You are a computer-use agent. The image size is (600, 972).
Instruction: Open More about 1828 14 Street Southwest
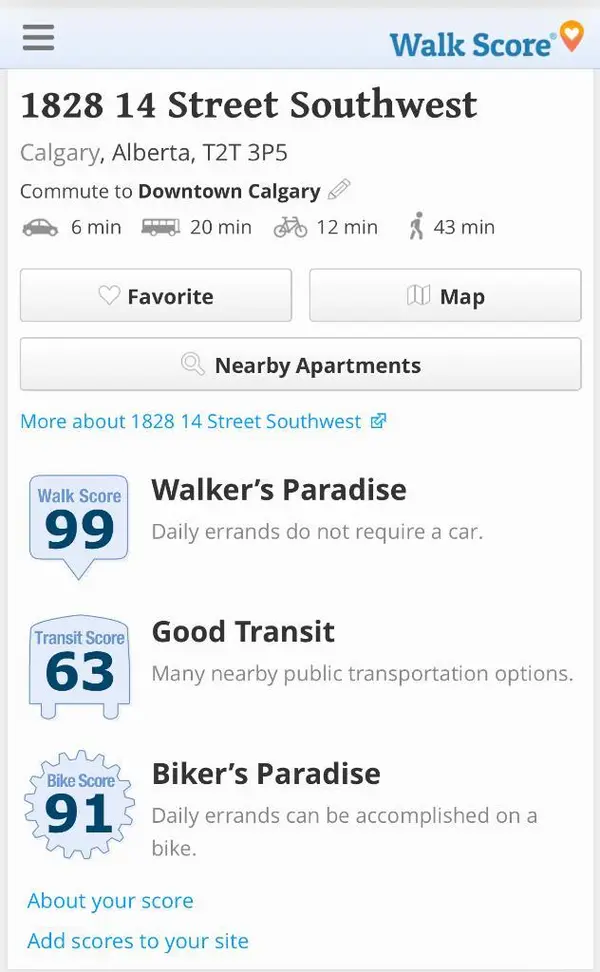(x=190, y=421)
